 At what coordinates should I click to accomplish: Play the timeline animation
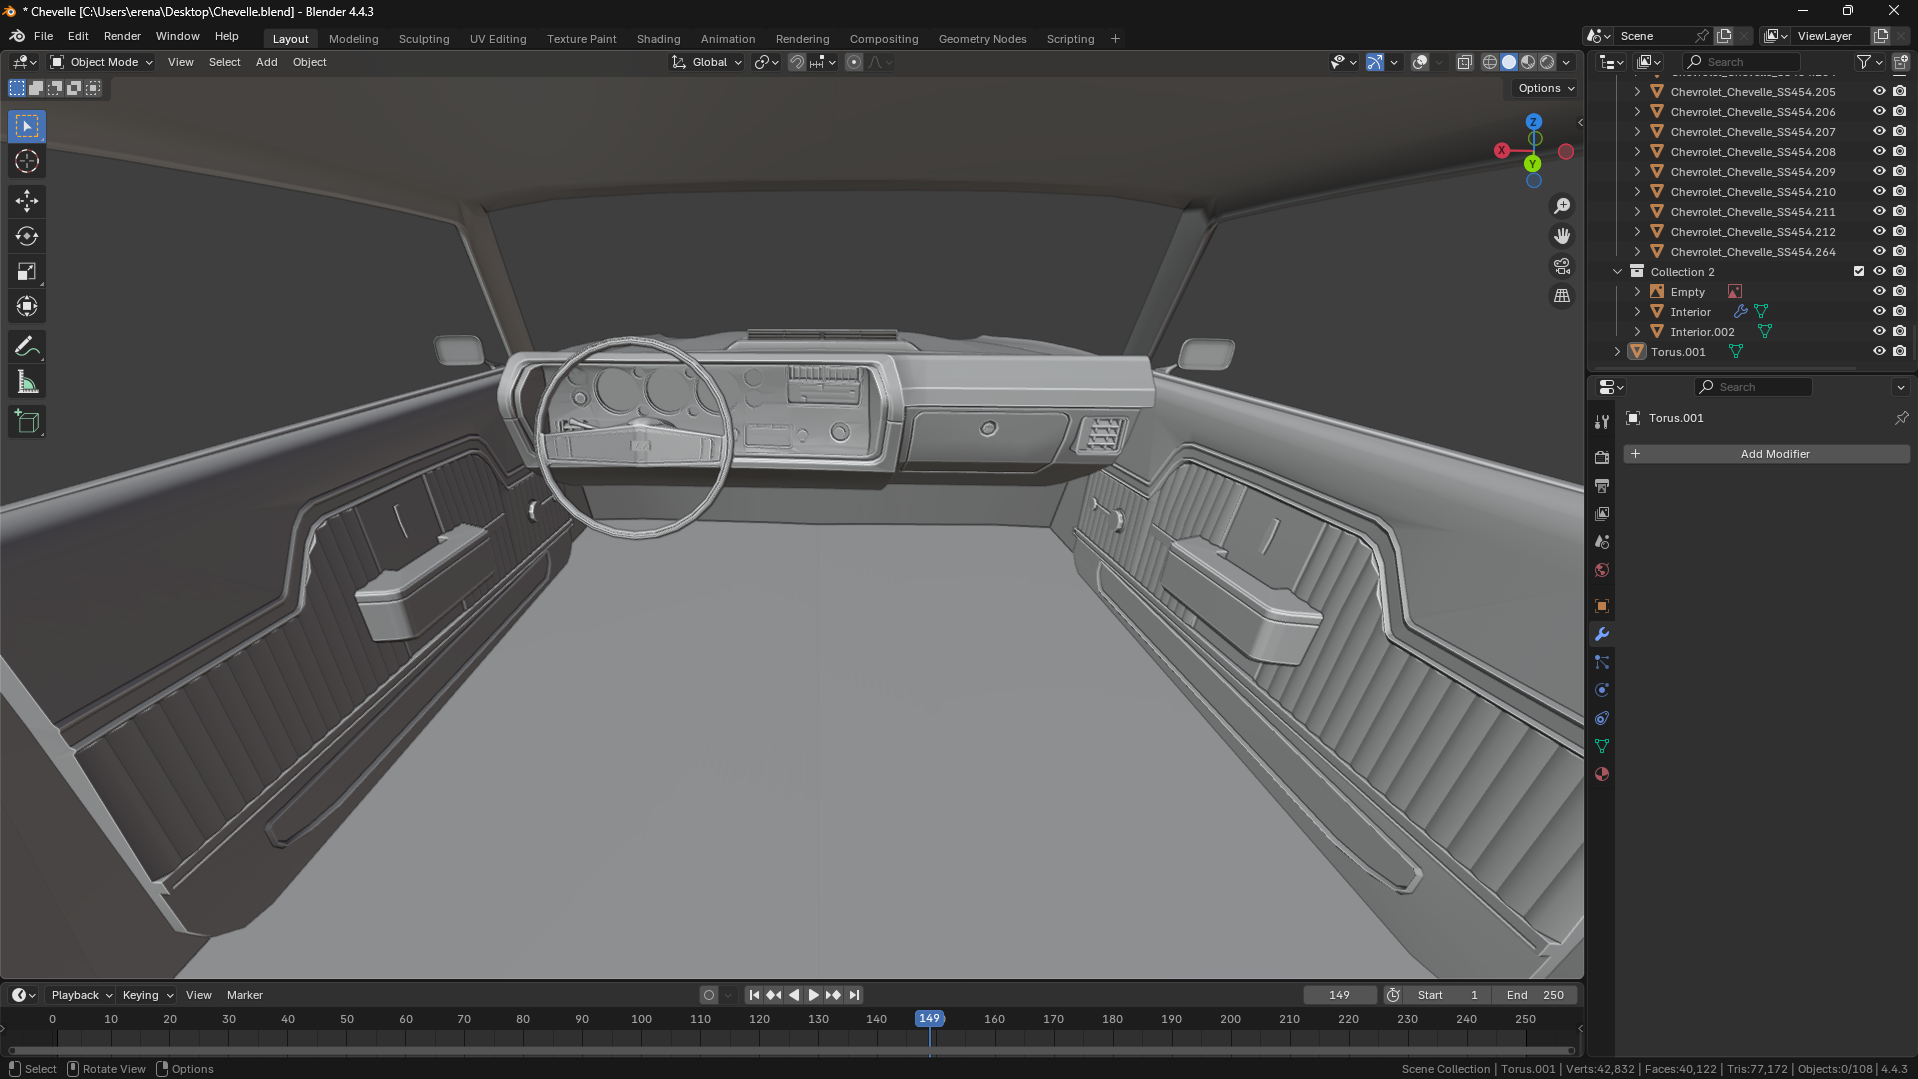click(x=813, y=995)
